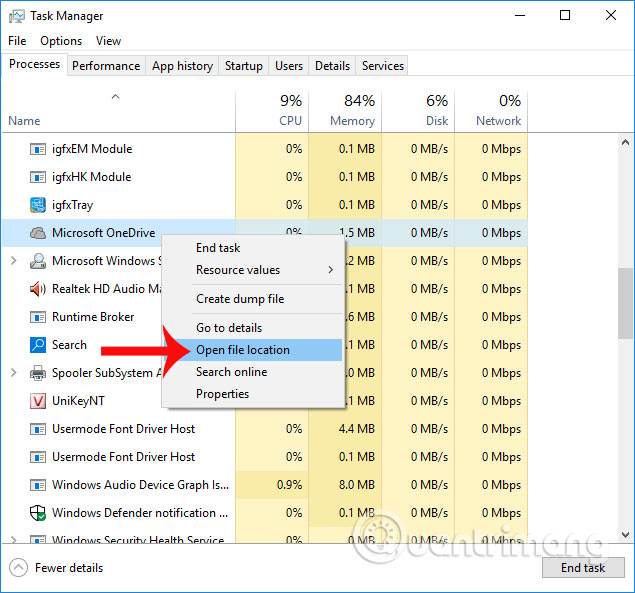The width and height of the screenshot is (635, 593).
Task: Select the UniKeyNT row name
Action: click(x=78, y=401)
